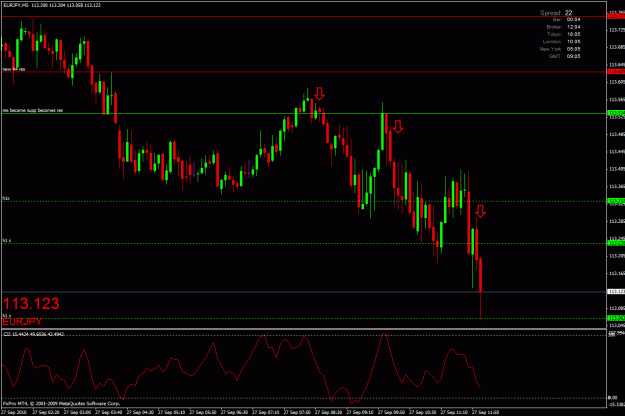Click the '27 Sep 07:50' time axis label
625x416 pixels.
(297, 412)
